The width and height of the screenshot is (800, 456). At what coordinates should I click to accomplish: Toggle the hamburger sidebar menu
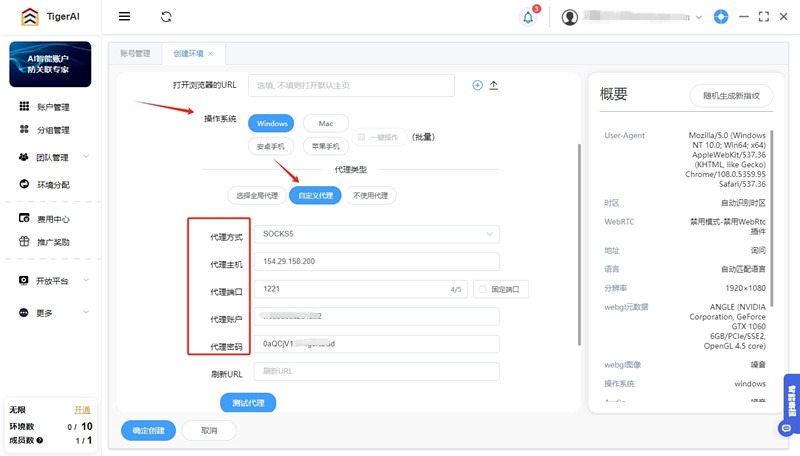pos(124,16)
